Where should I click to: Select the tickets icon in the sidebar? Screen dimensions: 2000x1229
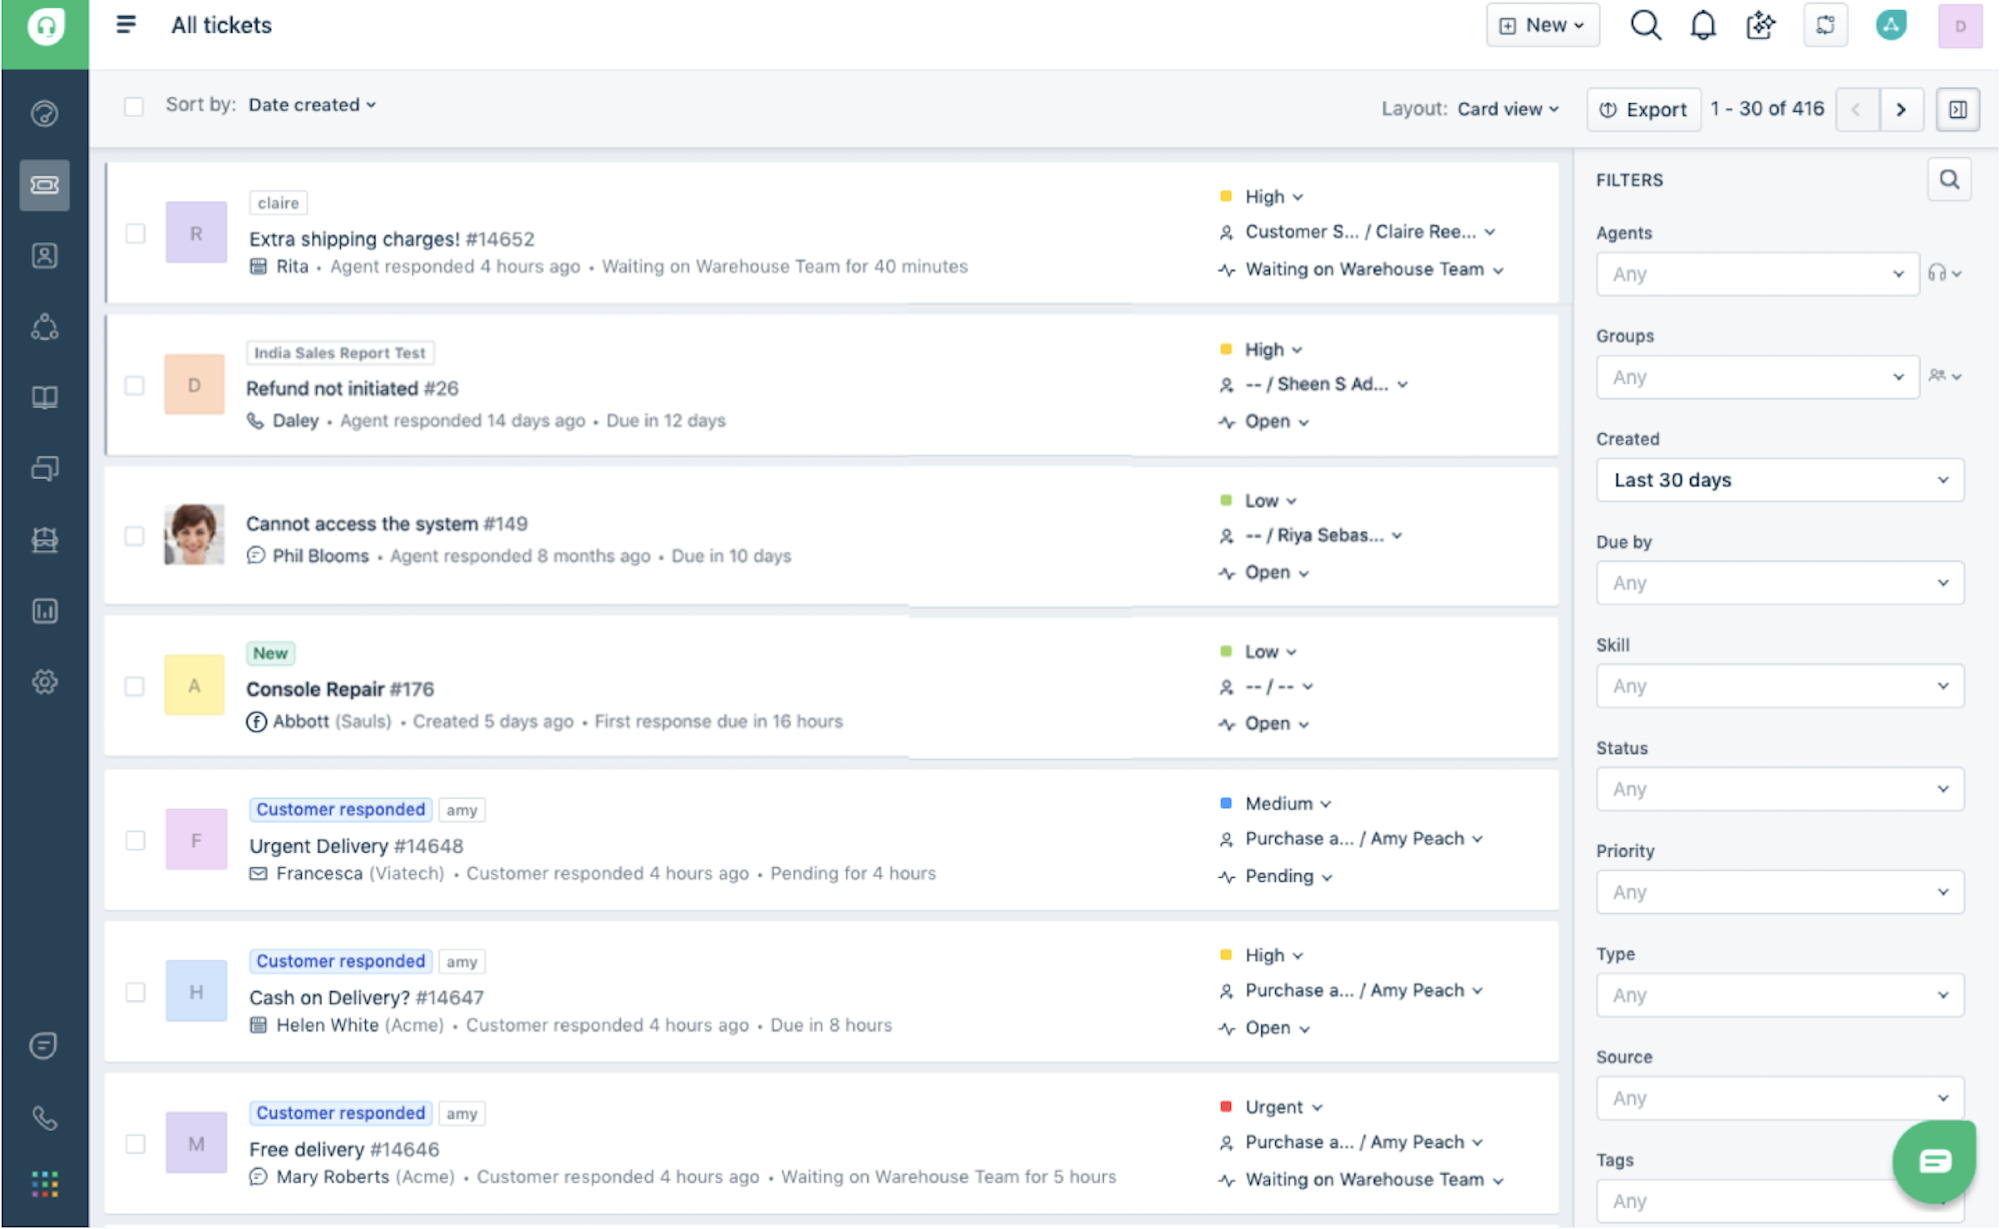tap(44, 185)
